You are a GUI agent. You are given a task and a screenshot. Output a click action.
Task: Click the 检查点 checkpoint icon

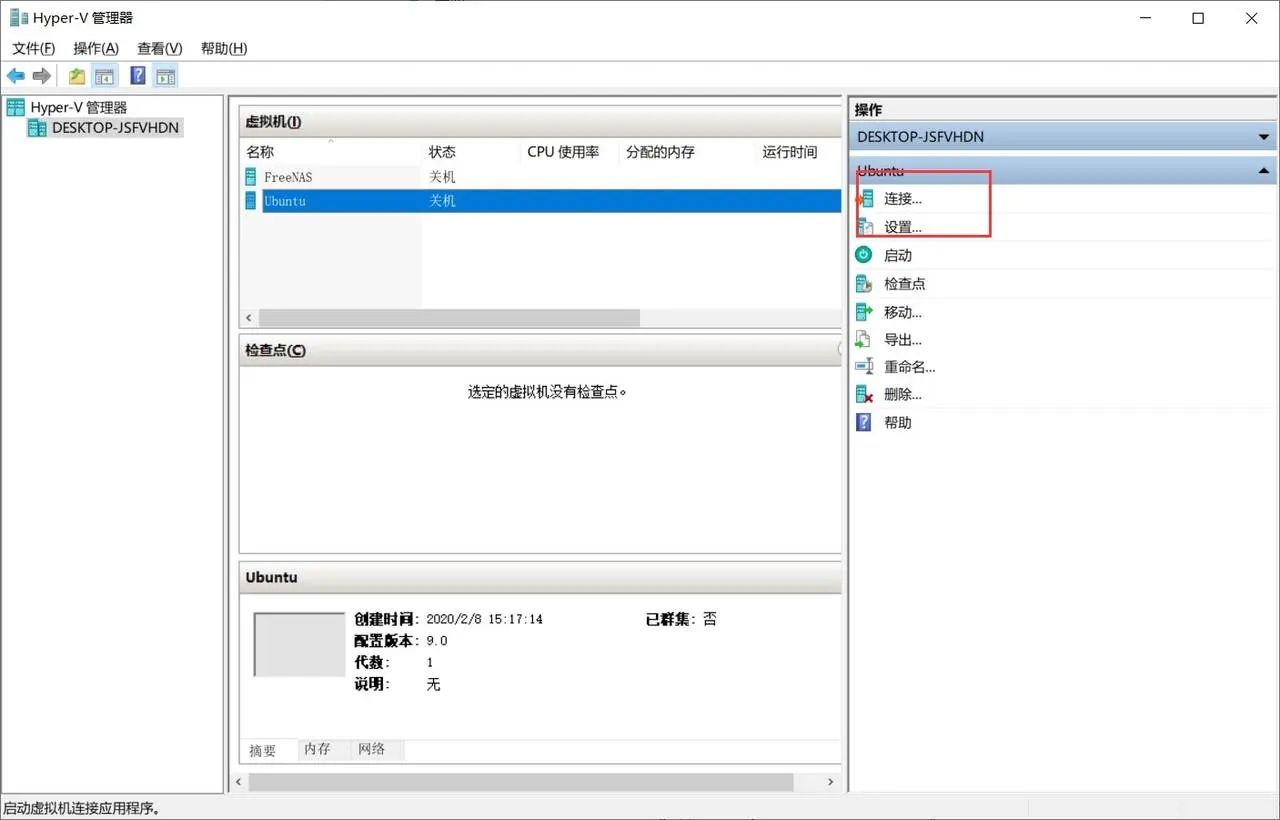pos(865,283)
